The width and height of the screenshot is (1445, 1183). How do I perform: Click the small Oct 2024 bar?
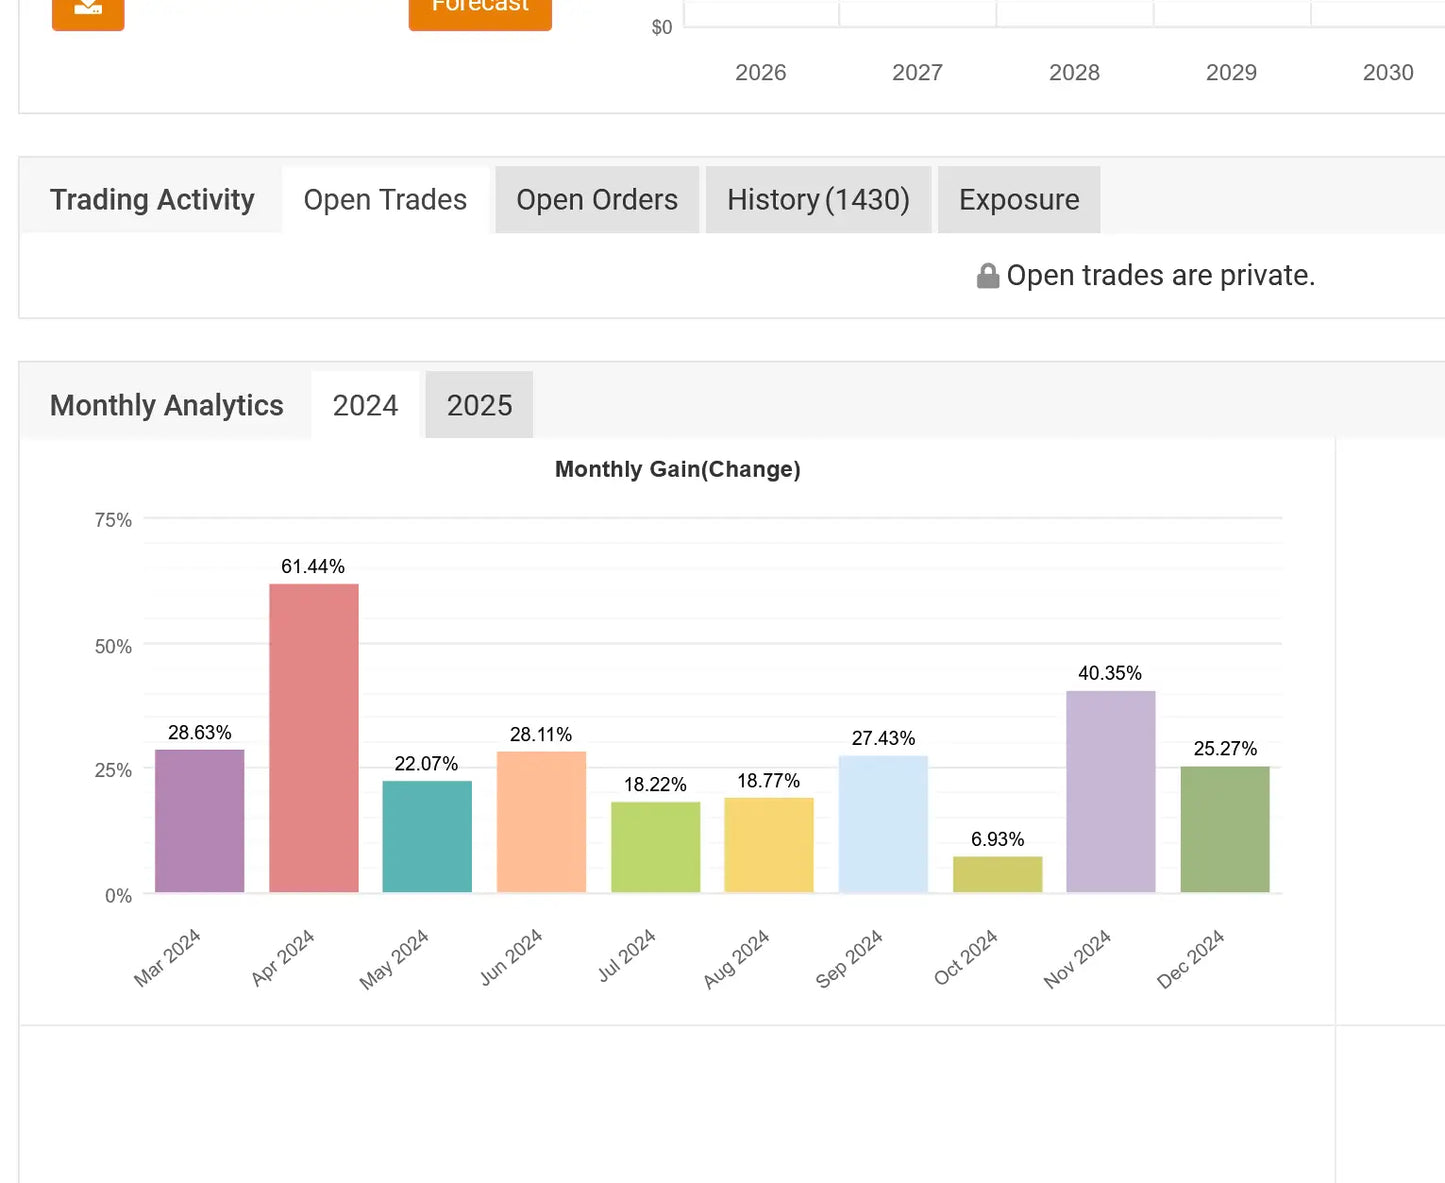(998, 875)
